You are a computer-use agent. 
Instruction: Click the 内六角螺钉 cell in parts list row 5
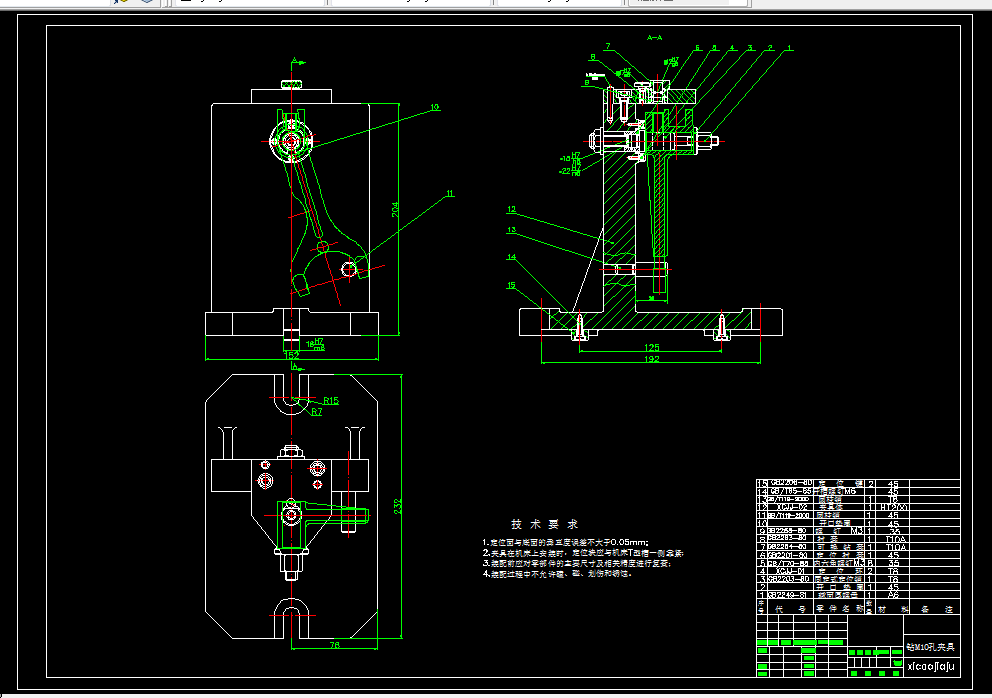click(839, 563)
